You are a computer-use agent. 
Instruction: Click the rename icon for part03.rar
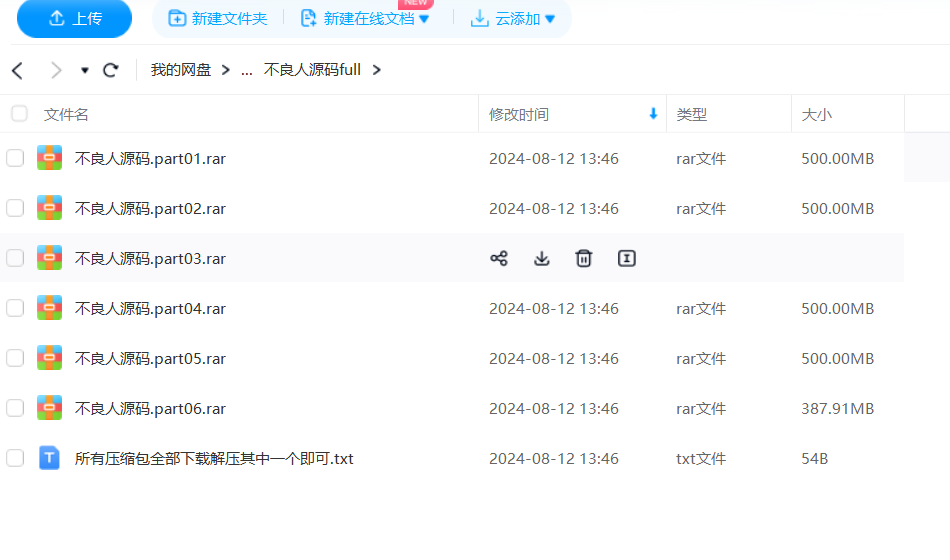pos(627,258)
